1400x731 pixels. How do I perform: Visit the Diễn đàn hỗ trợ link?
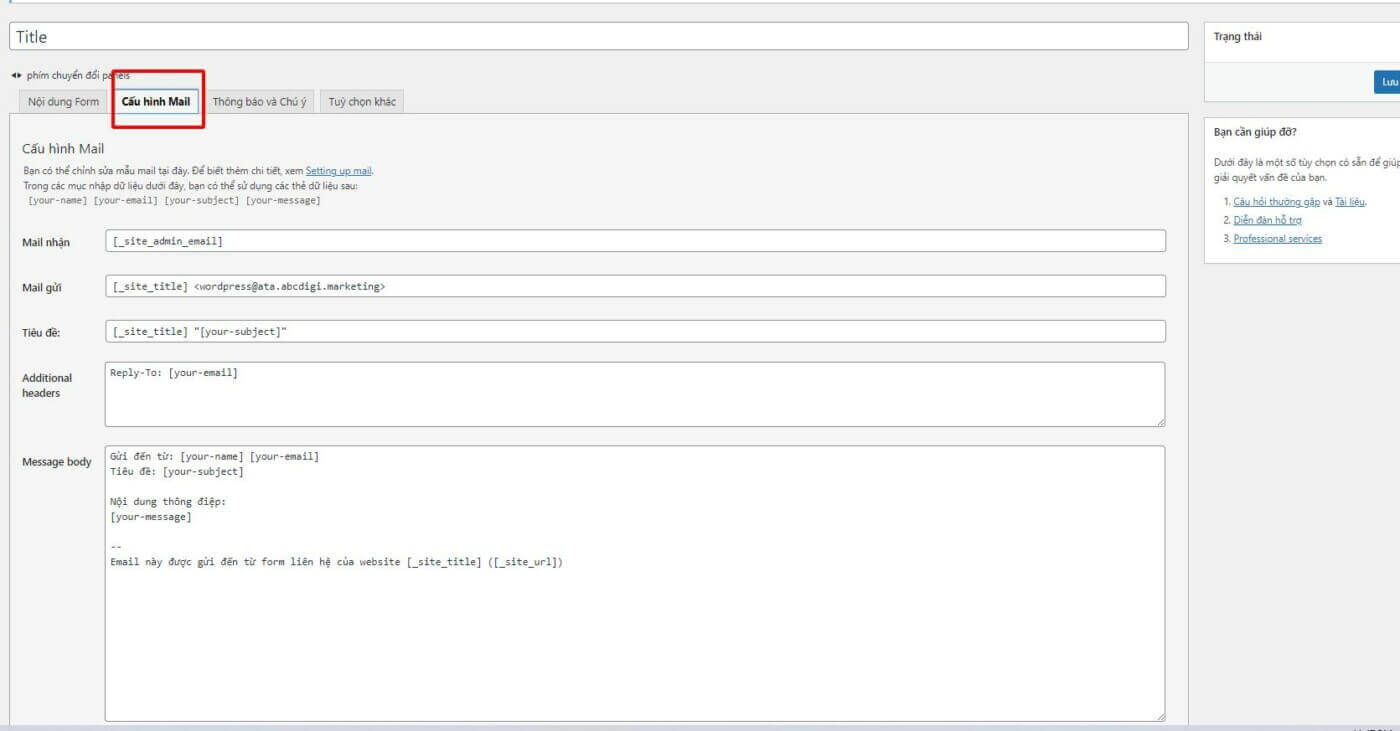coord(1267,220)
